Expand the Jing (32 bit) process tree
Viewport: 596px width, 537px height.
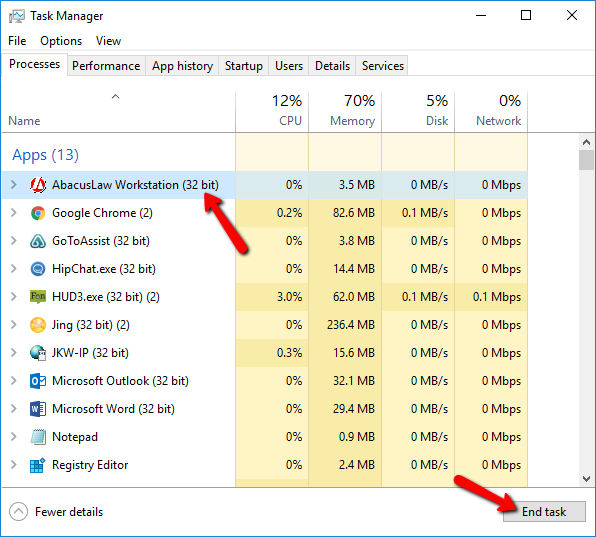pos(14,325)
